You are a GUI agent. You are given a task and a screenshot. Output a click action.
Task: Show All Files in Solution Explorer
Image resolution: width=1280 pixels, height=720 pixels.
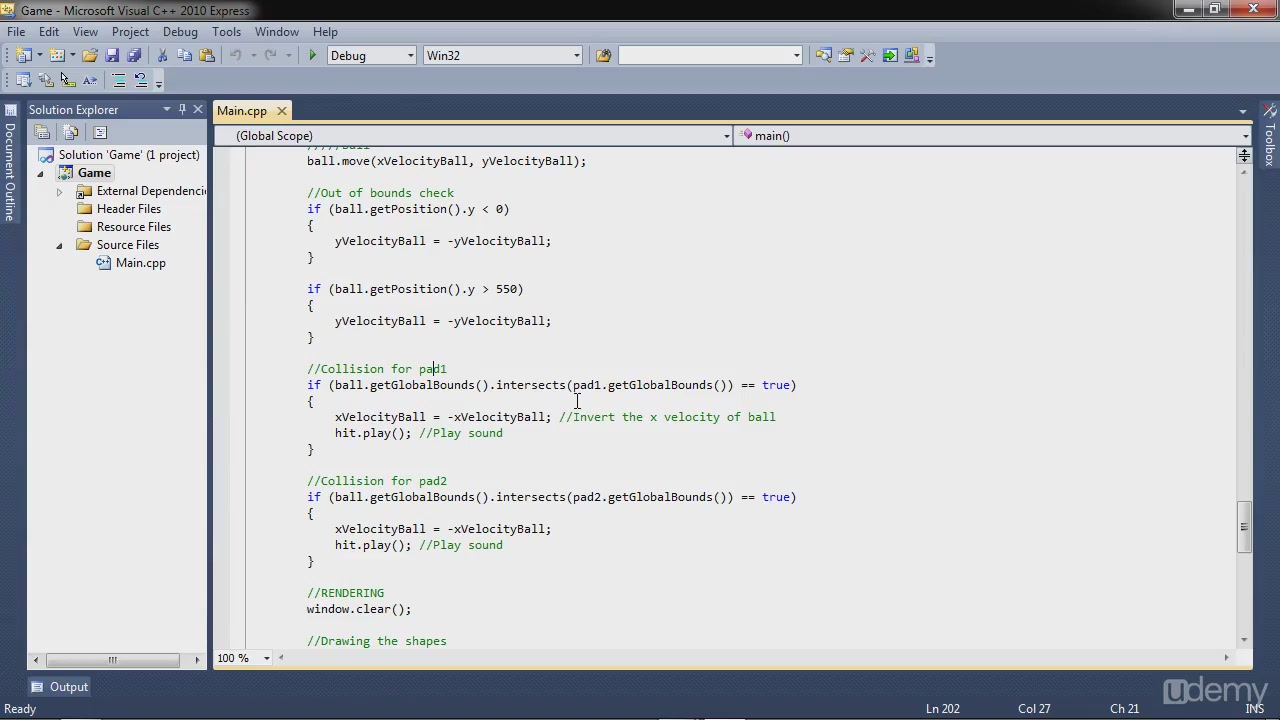pos(70,132)
